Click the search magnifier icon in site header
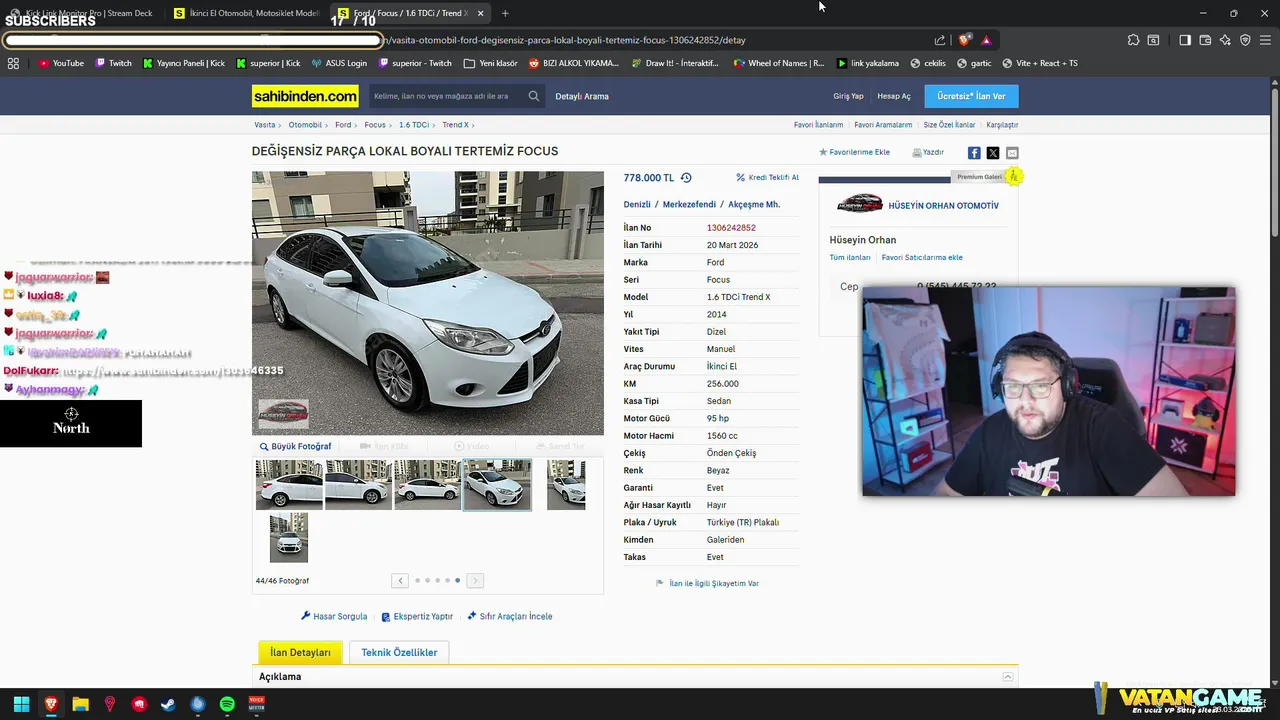This screenshot has height=720, width=1280. (x=534, y=96)
